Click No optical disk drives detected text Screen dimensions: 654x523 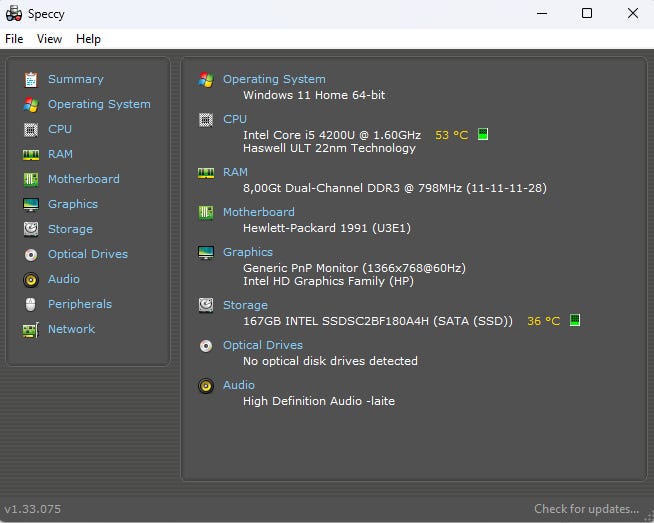pos(330,361)
